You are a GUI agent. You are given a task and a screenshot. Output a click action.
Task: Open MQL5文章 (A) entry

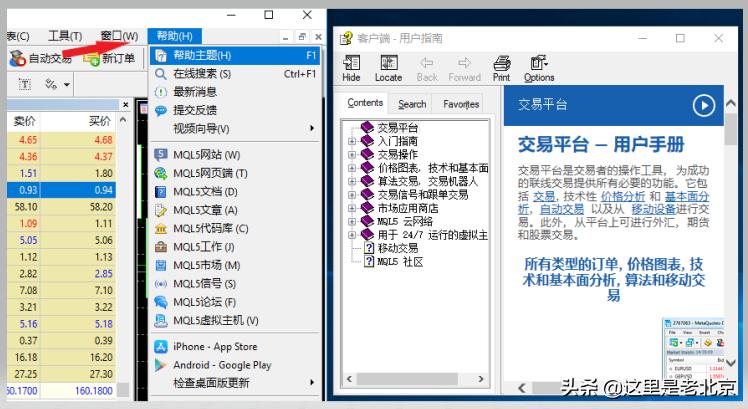(x=235, y=210)
